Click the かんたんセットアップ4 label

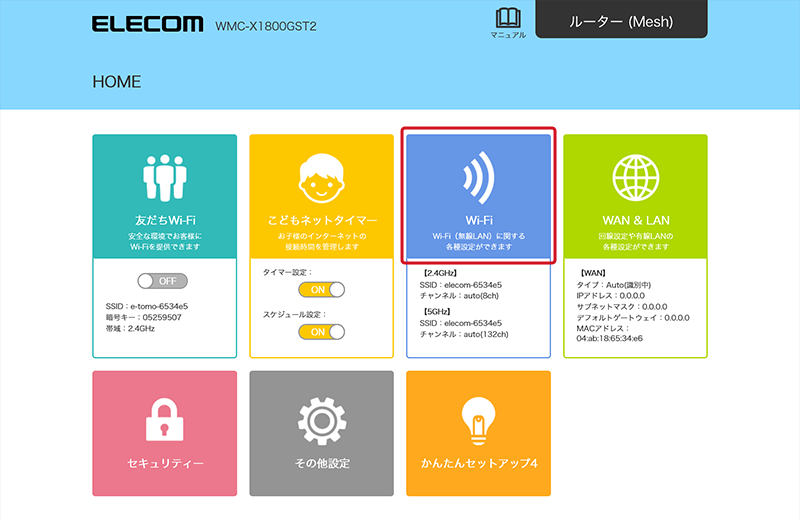tap(479, 463)
